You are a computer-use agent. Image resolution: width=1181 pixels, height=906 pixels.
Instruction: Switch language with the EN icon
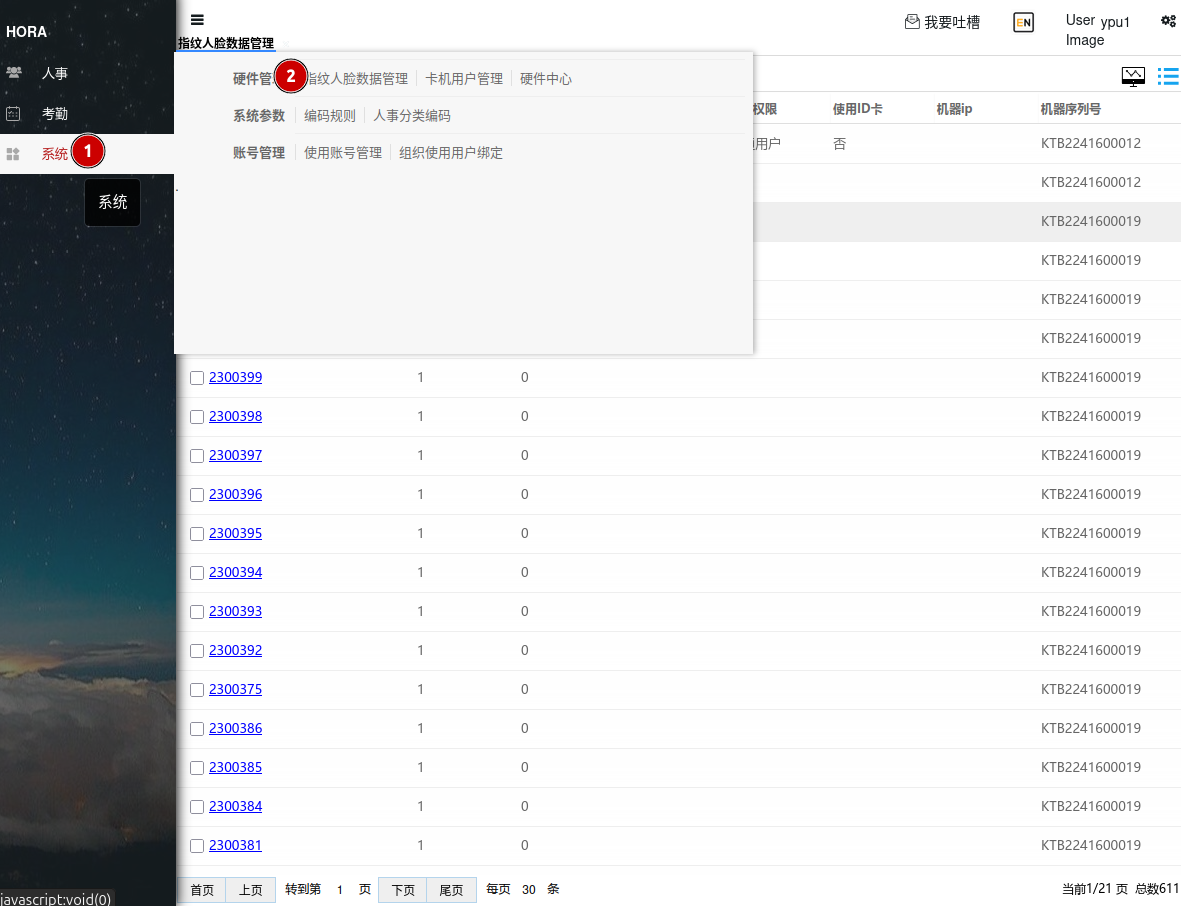point(1023,22)
